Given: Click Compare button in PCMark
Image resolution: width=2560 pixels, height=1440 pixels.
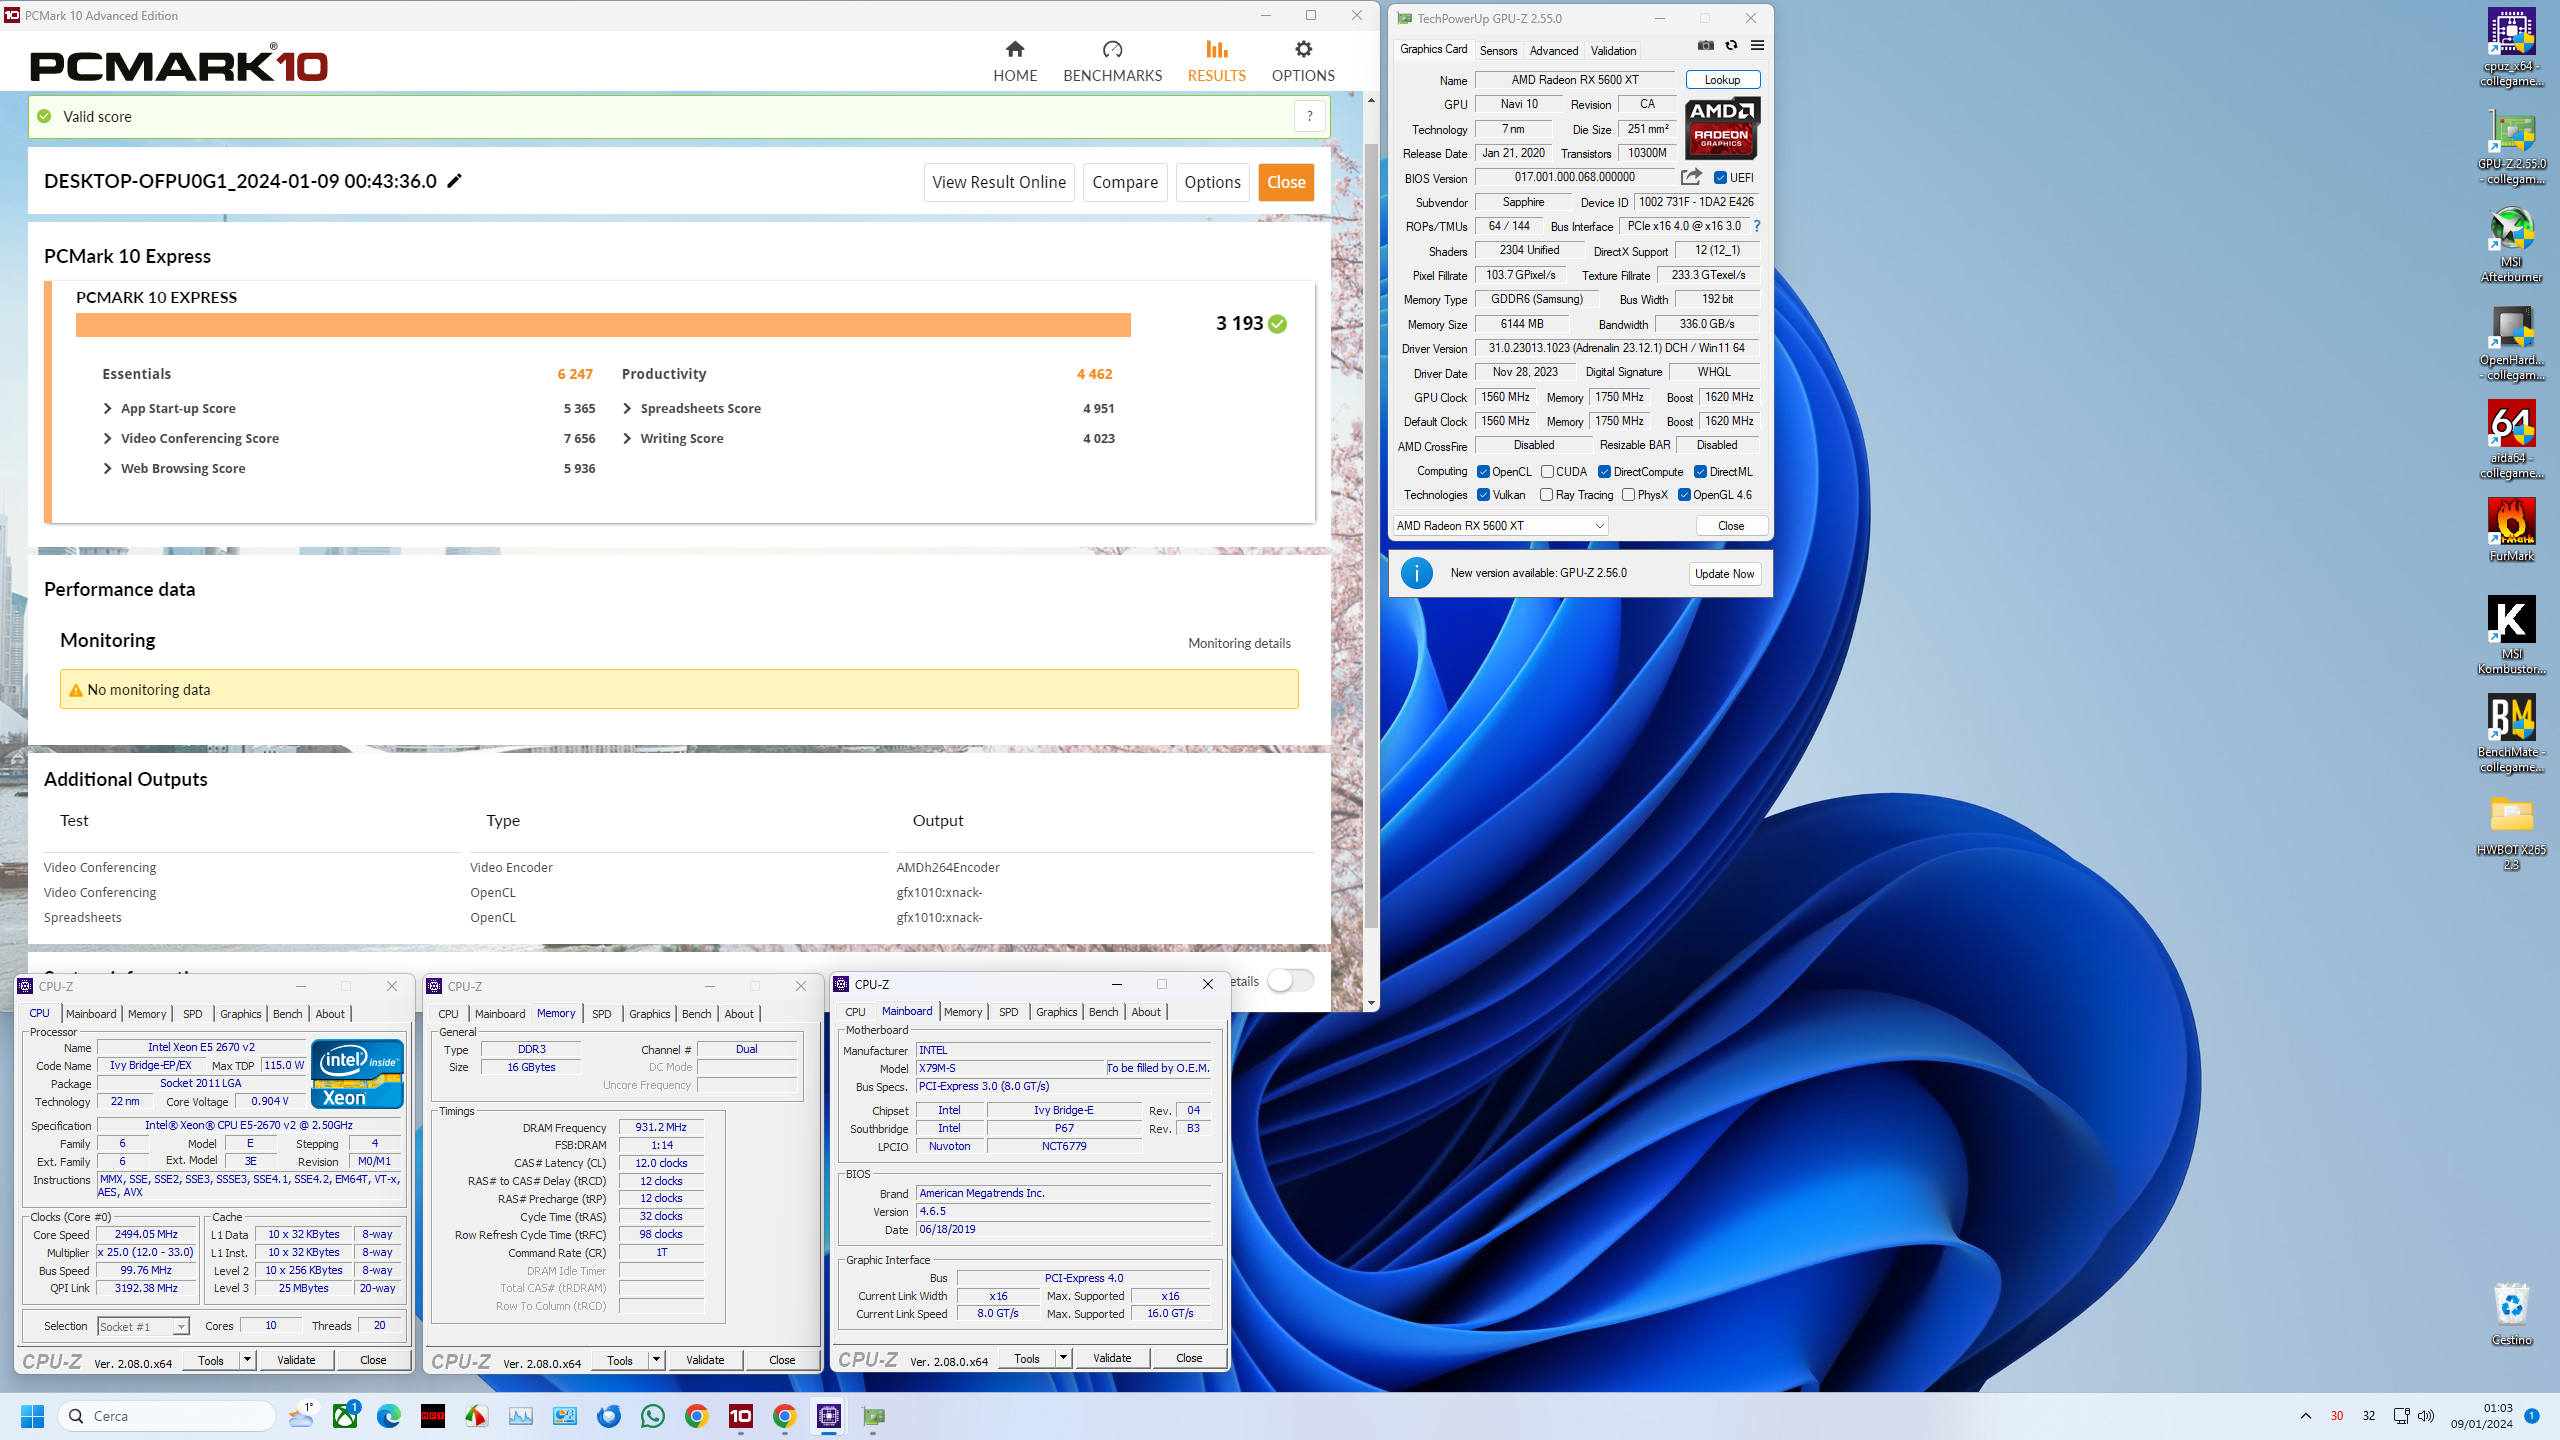Looking at the screenshot, I should (x=1125, y=182).
